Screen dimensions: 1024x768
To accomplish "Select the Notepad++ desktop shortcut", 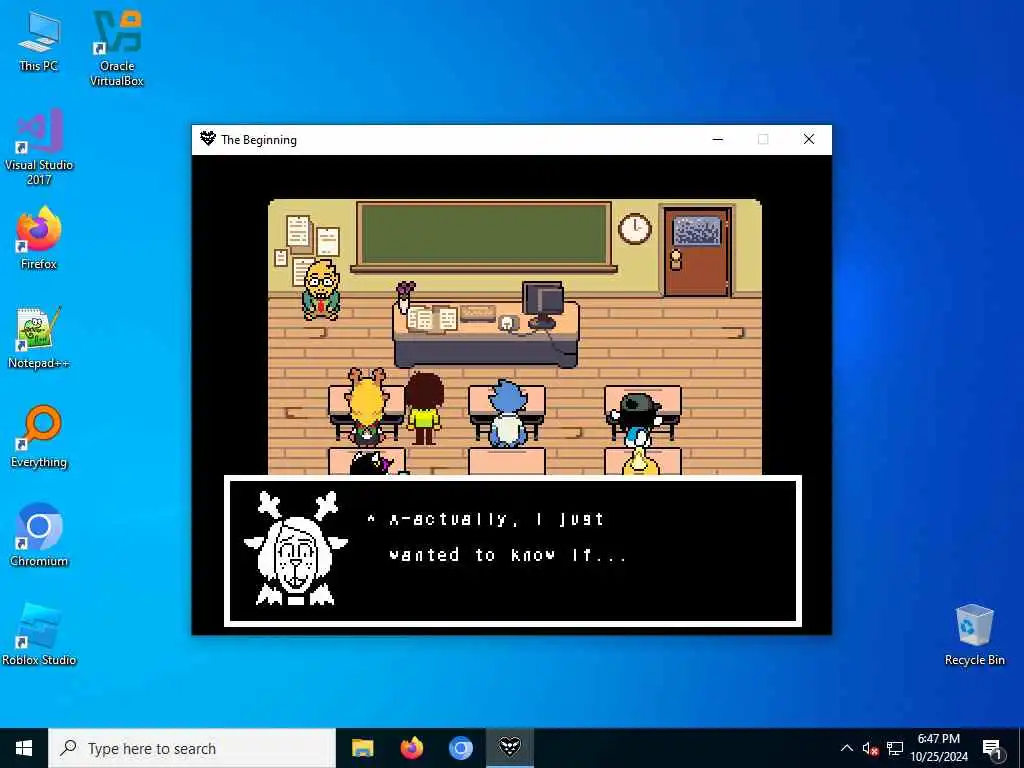I will click(x=39, y=337).
